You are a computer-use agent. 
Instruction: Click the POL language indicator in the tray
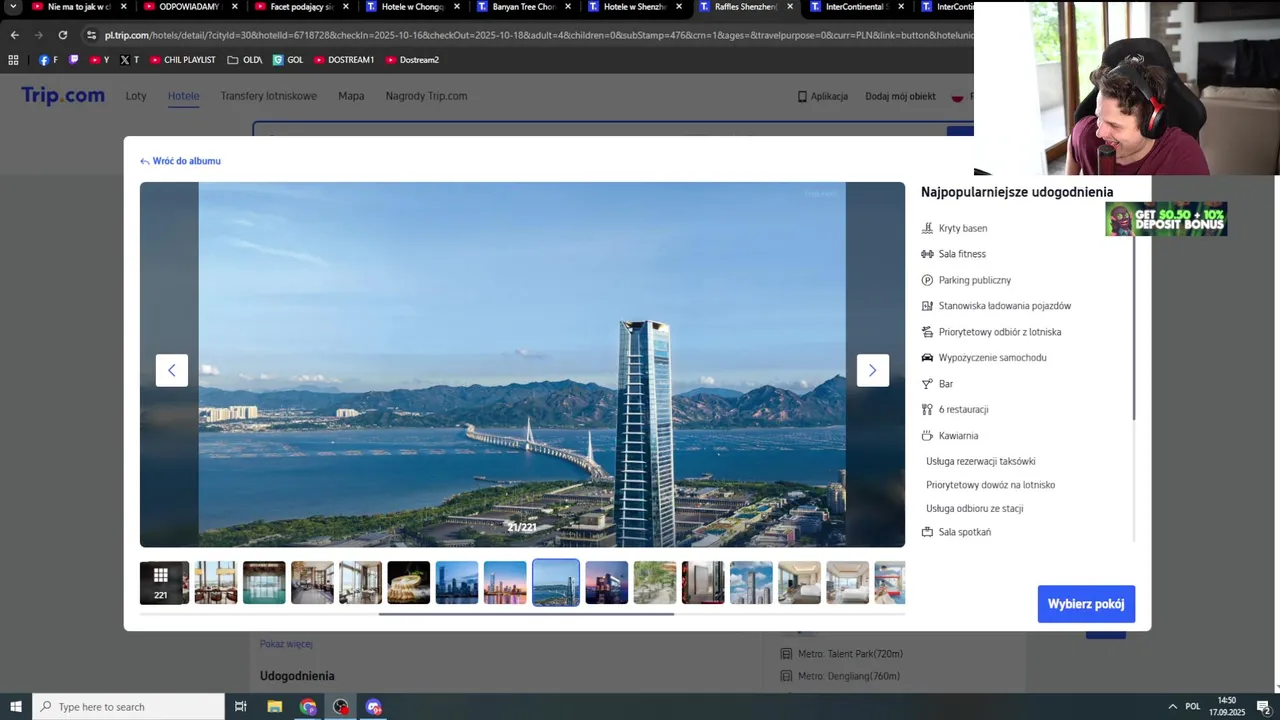1192,707
